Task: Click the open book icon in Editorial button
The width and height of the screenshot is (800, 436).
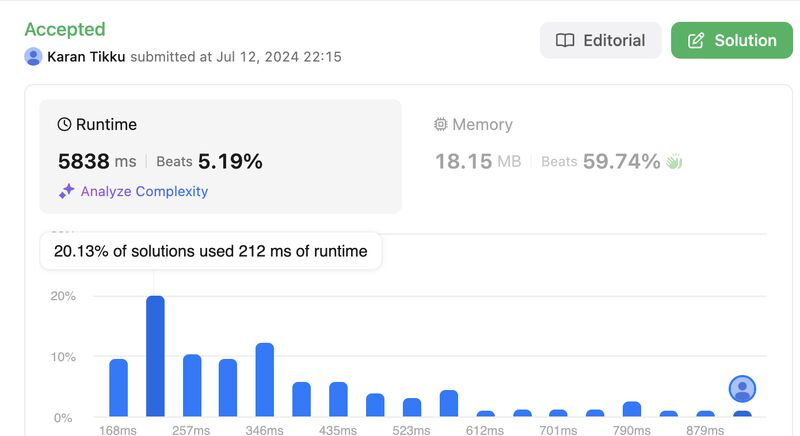Action: (x=565, y=40)
